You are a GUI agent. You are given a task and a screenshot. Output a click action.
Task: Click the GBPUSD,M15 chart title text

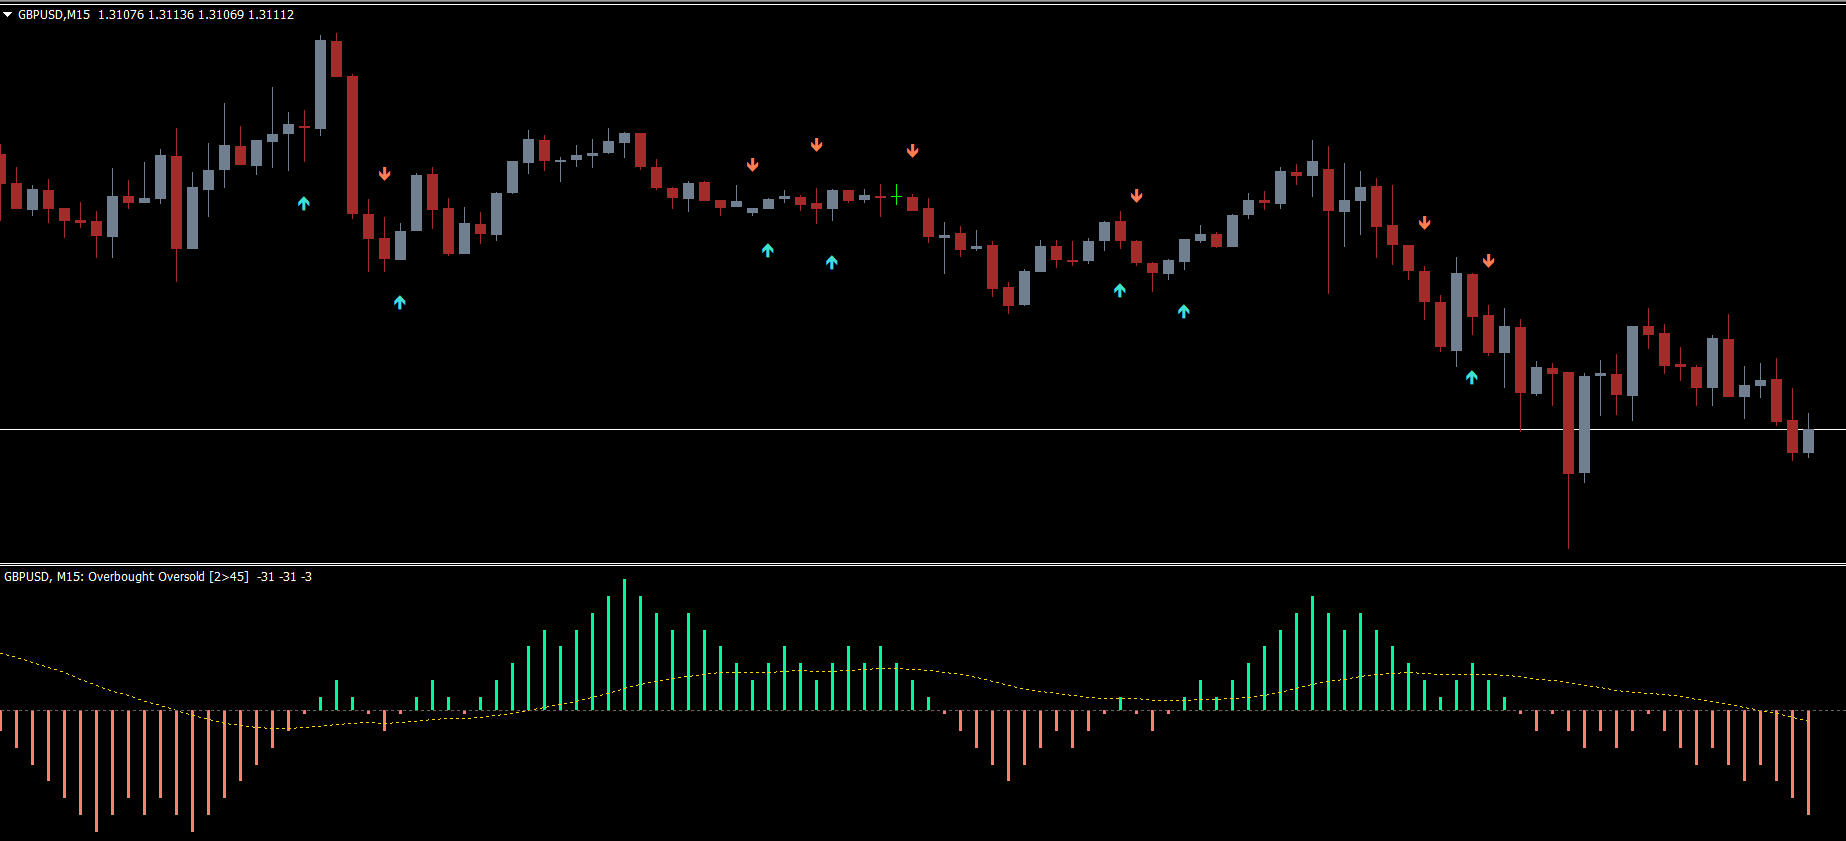point(54,15)
